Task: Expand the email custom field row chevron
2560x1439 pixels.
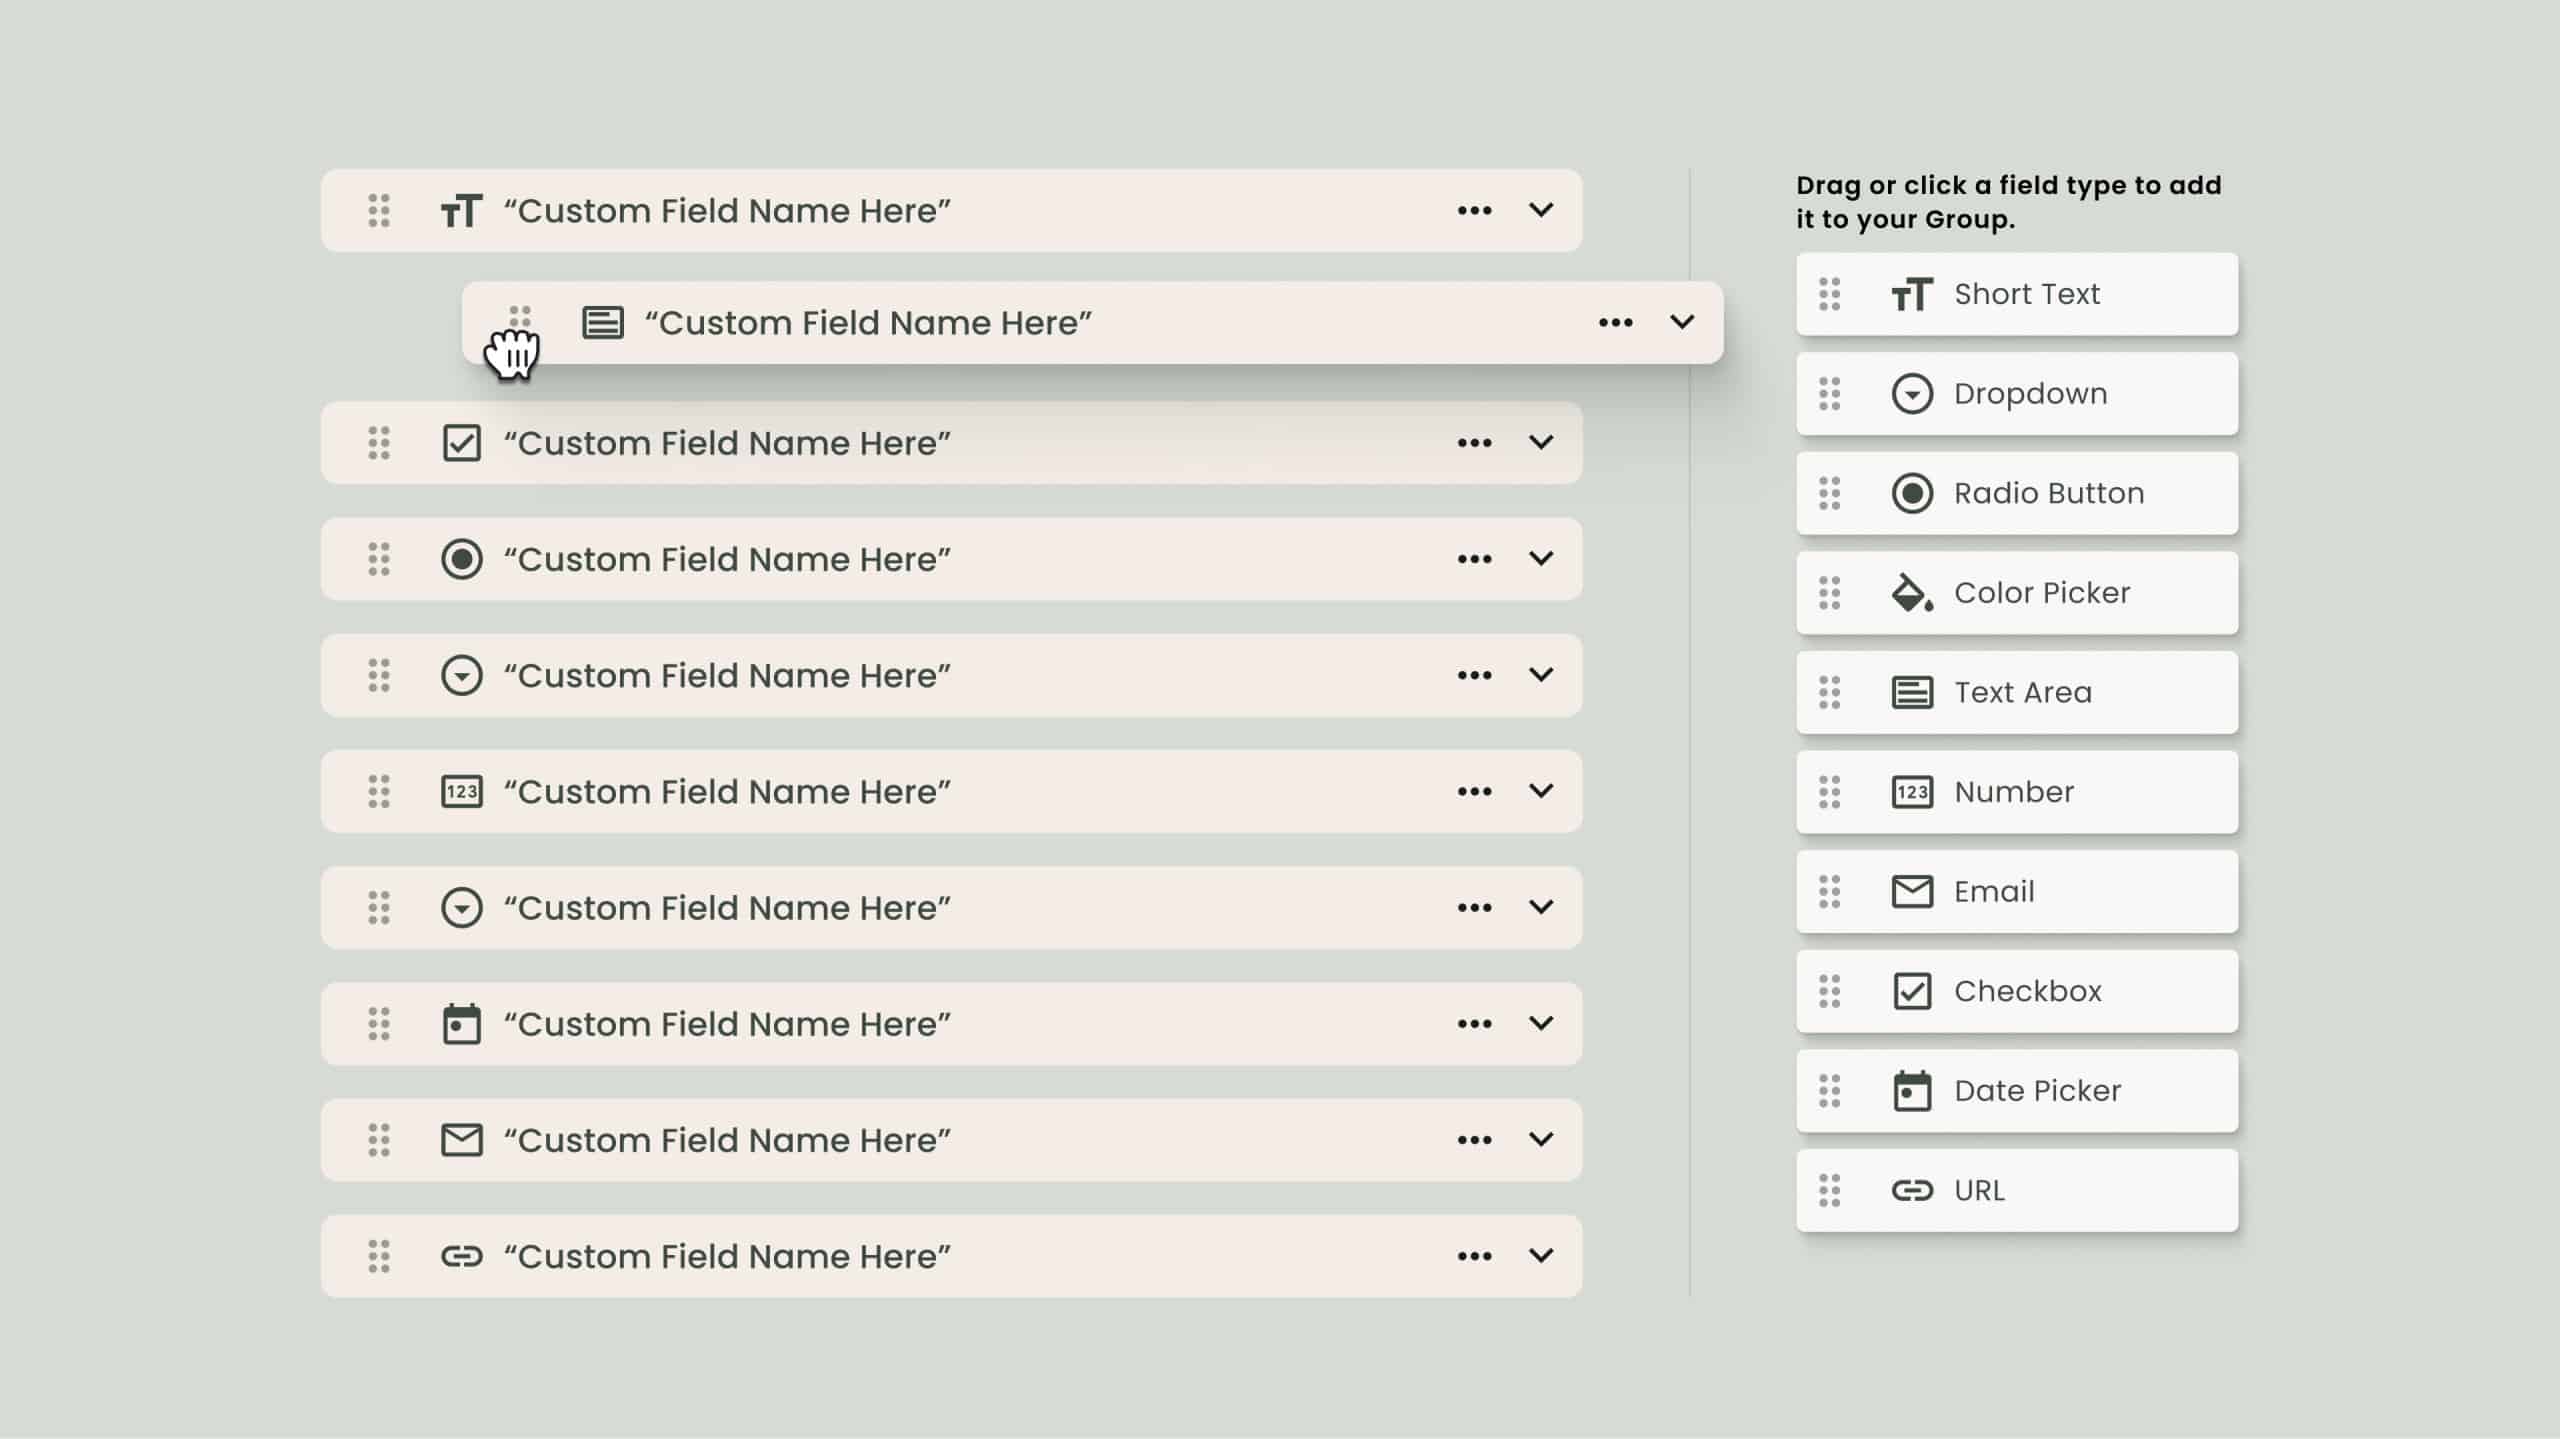Action: (x=1541, y=1139)
